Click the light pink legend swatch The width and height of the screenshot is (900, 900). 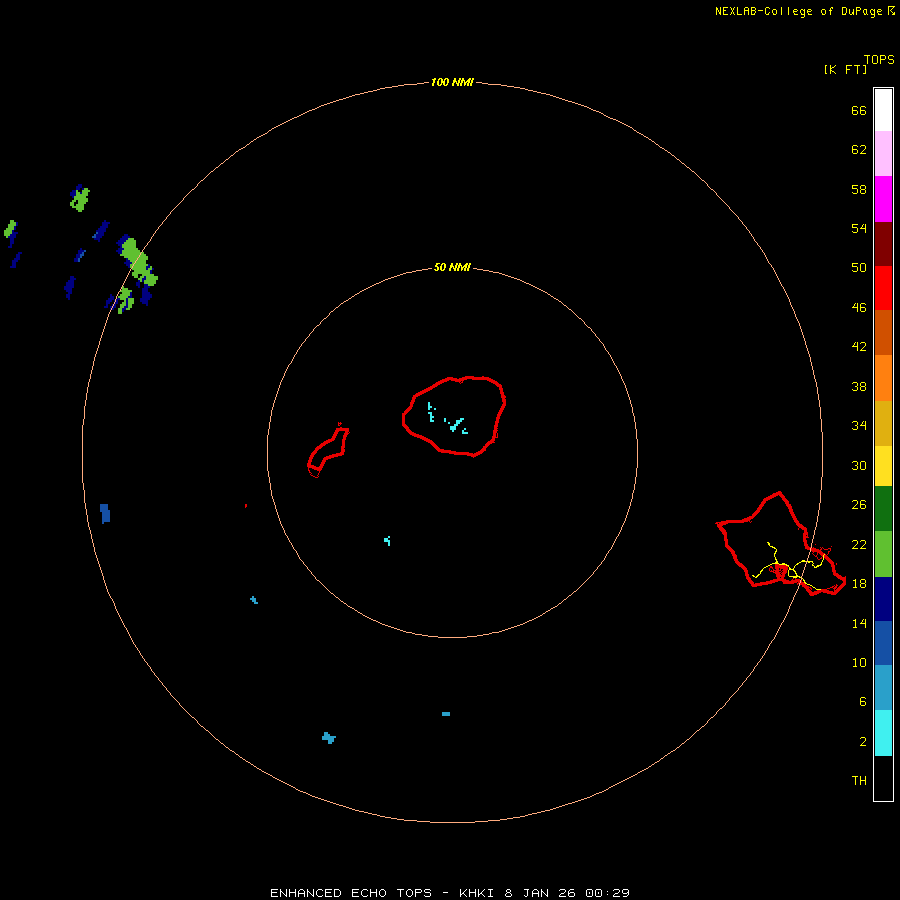[x=883, y=154]
